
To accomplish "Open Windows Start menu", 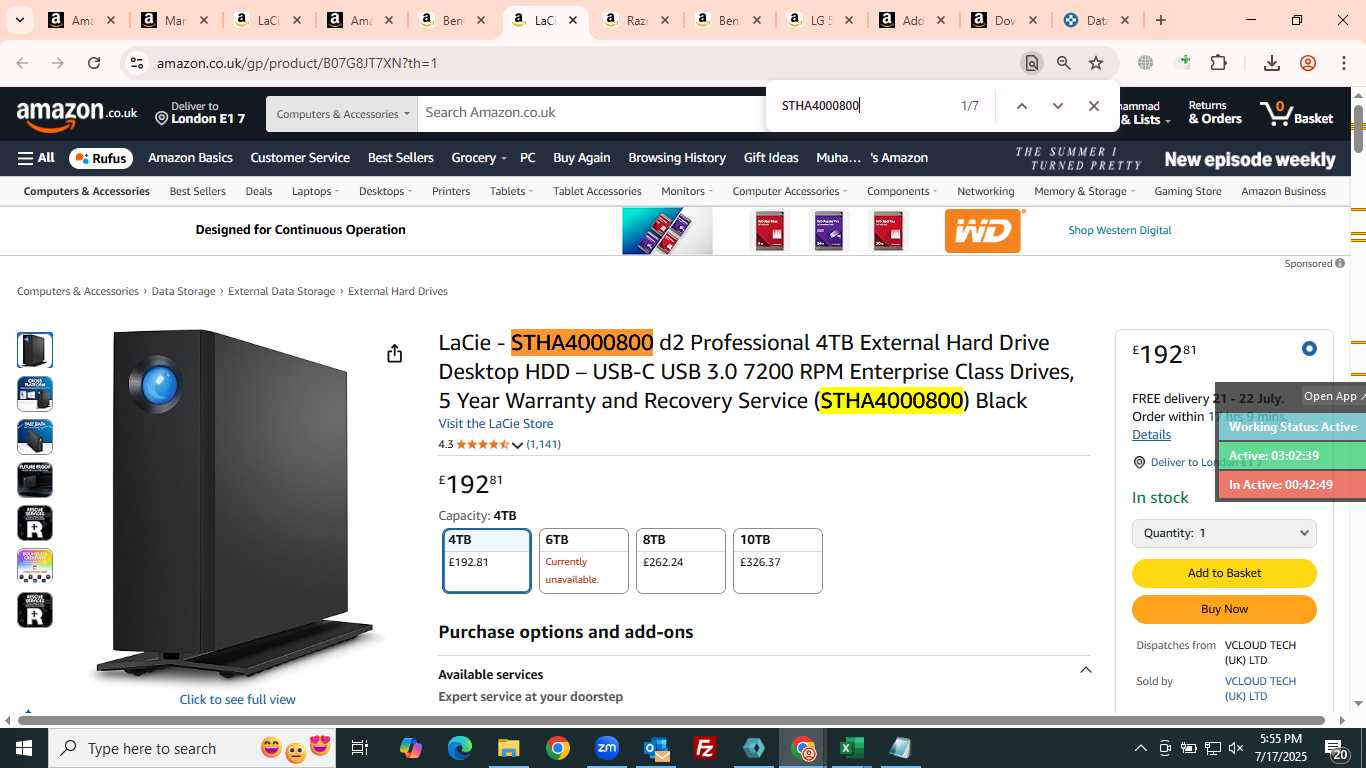I will pyautogui.click(x=23, y=748).
